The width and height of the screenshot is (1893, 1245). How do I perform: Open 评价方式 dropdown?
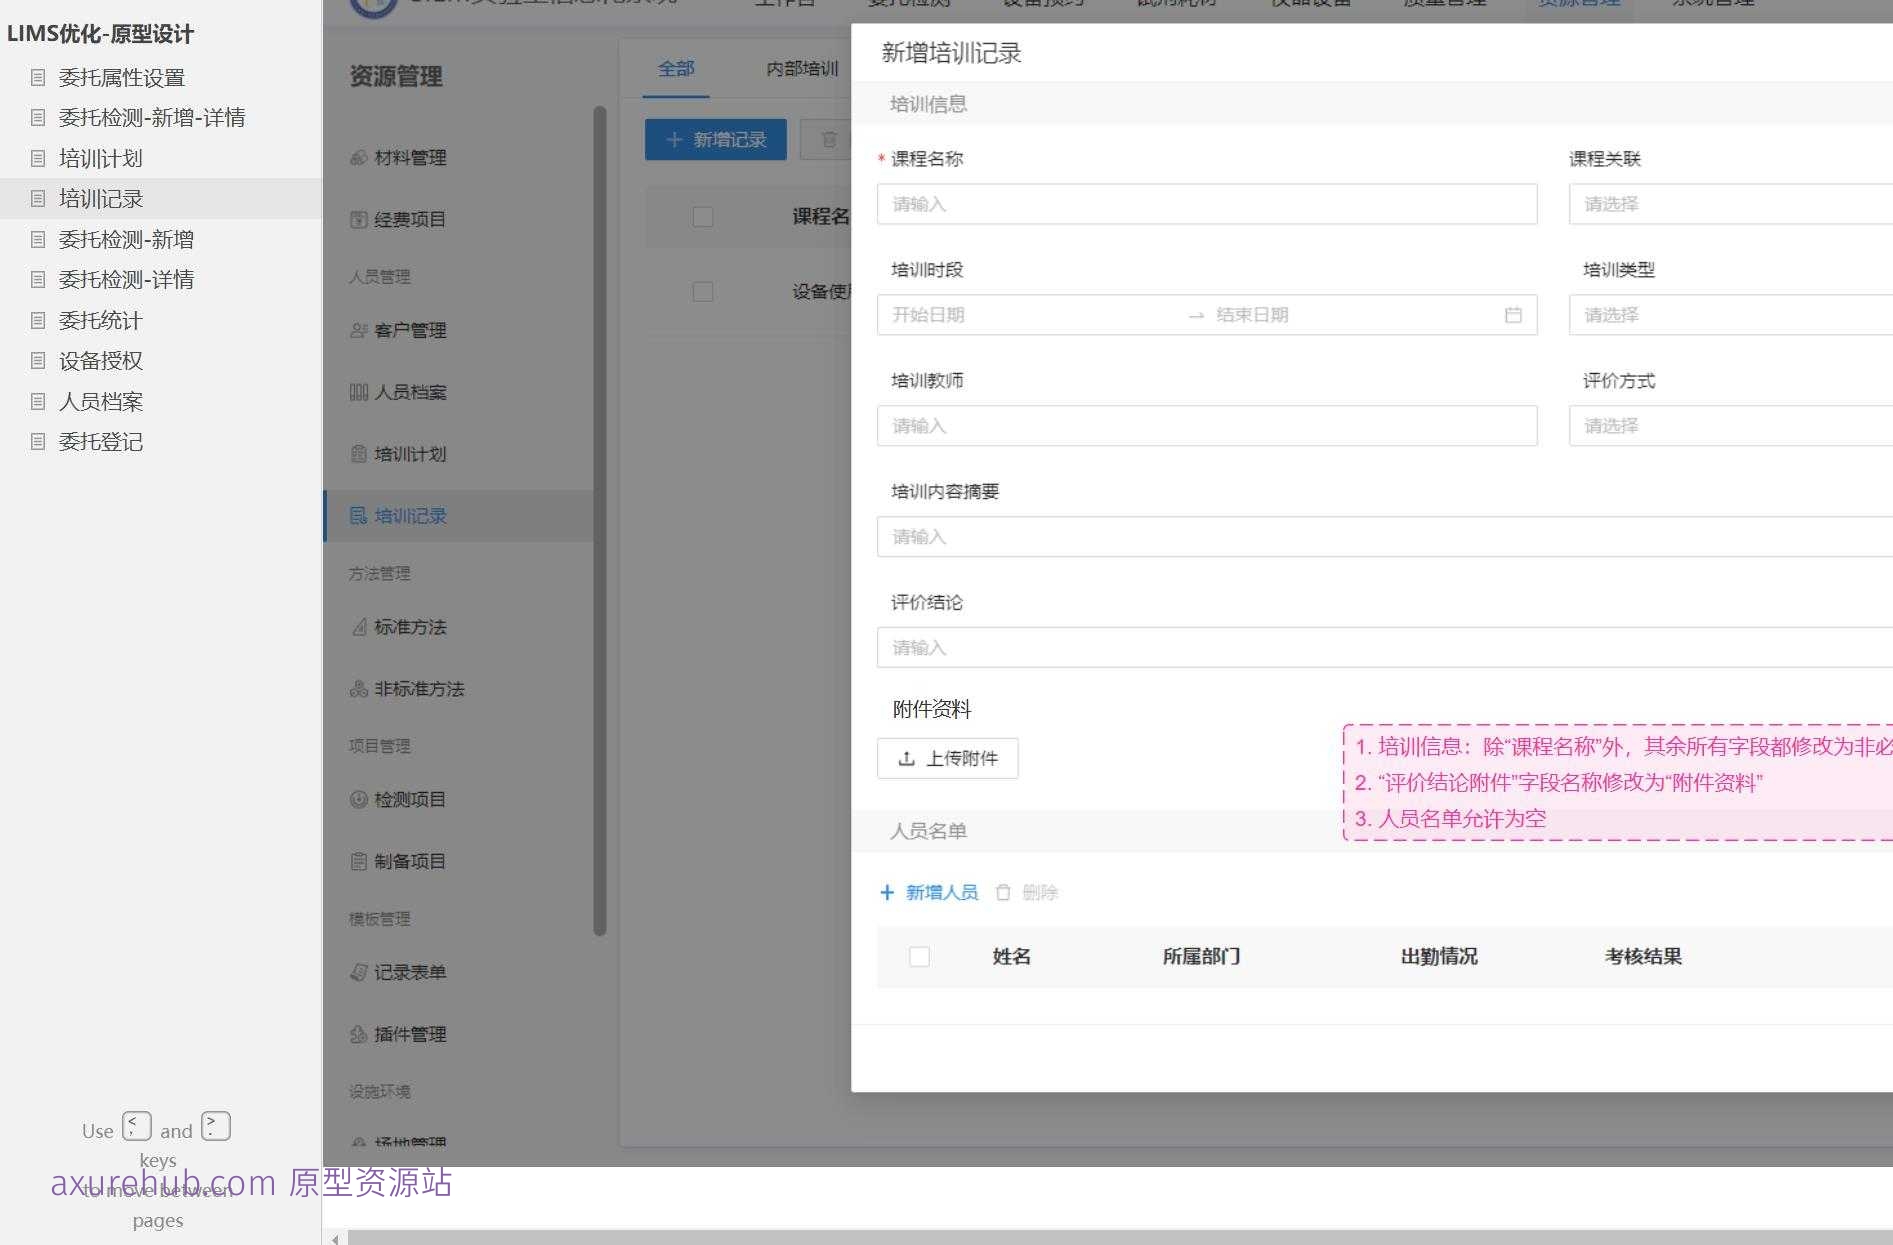(1731, 426)
